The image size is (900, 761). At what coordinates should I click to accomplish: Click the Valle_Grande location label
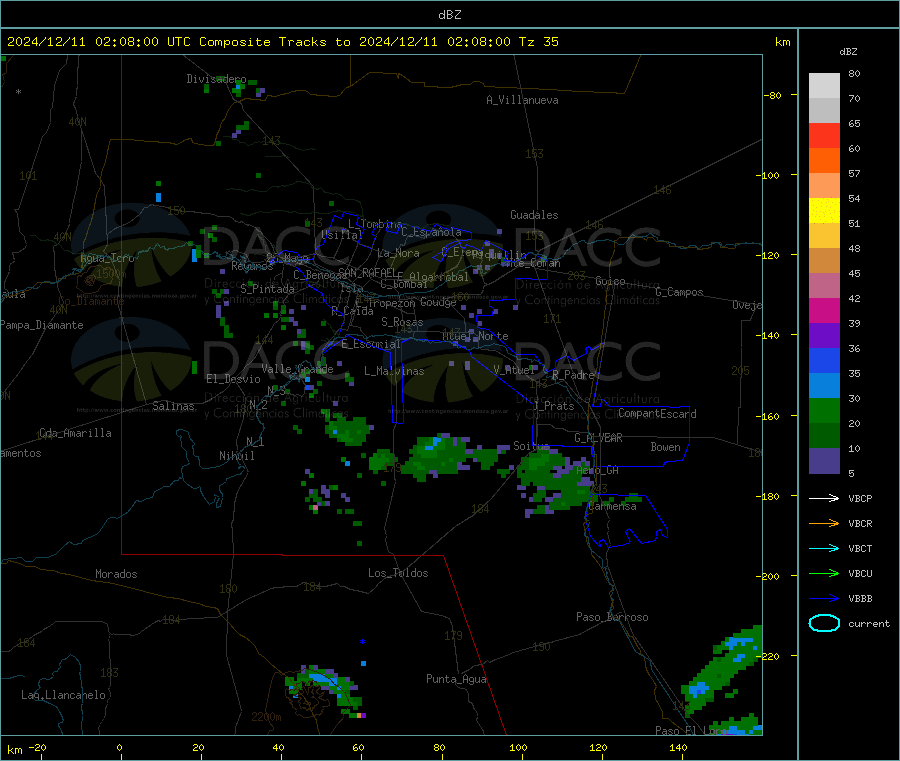(x=297, y=369)
